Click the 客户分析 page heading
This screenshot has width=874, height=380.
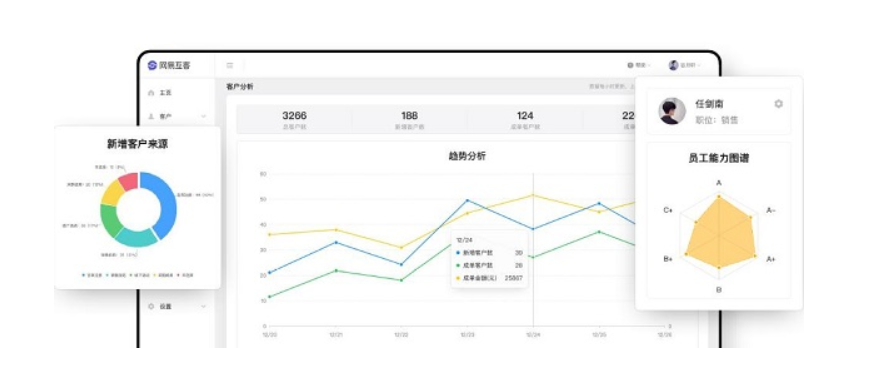240,87
